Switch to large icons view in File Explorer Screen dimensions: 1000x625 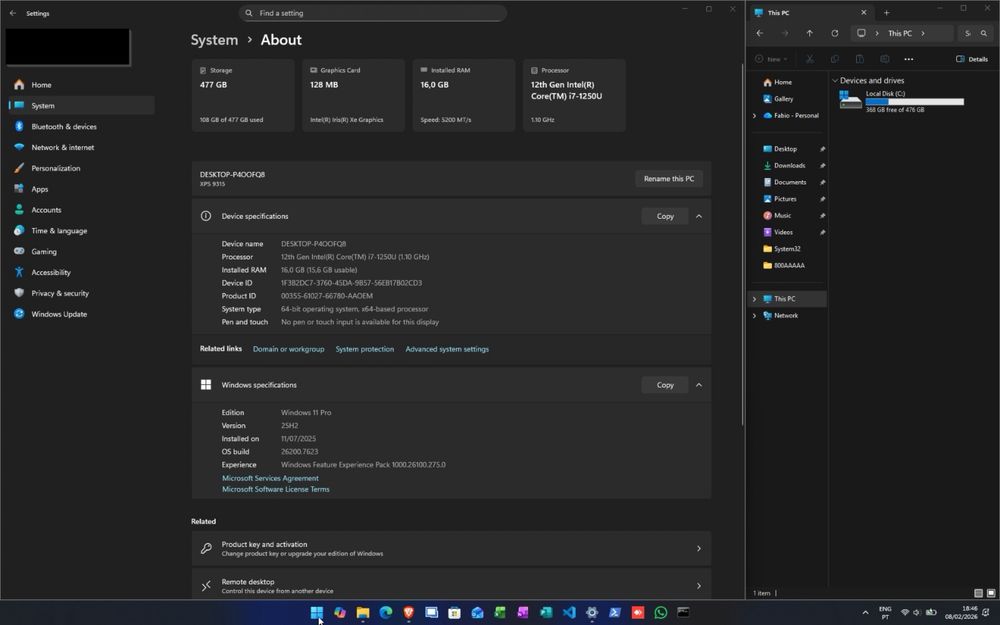[x=990, y=593]
